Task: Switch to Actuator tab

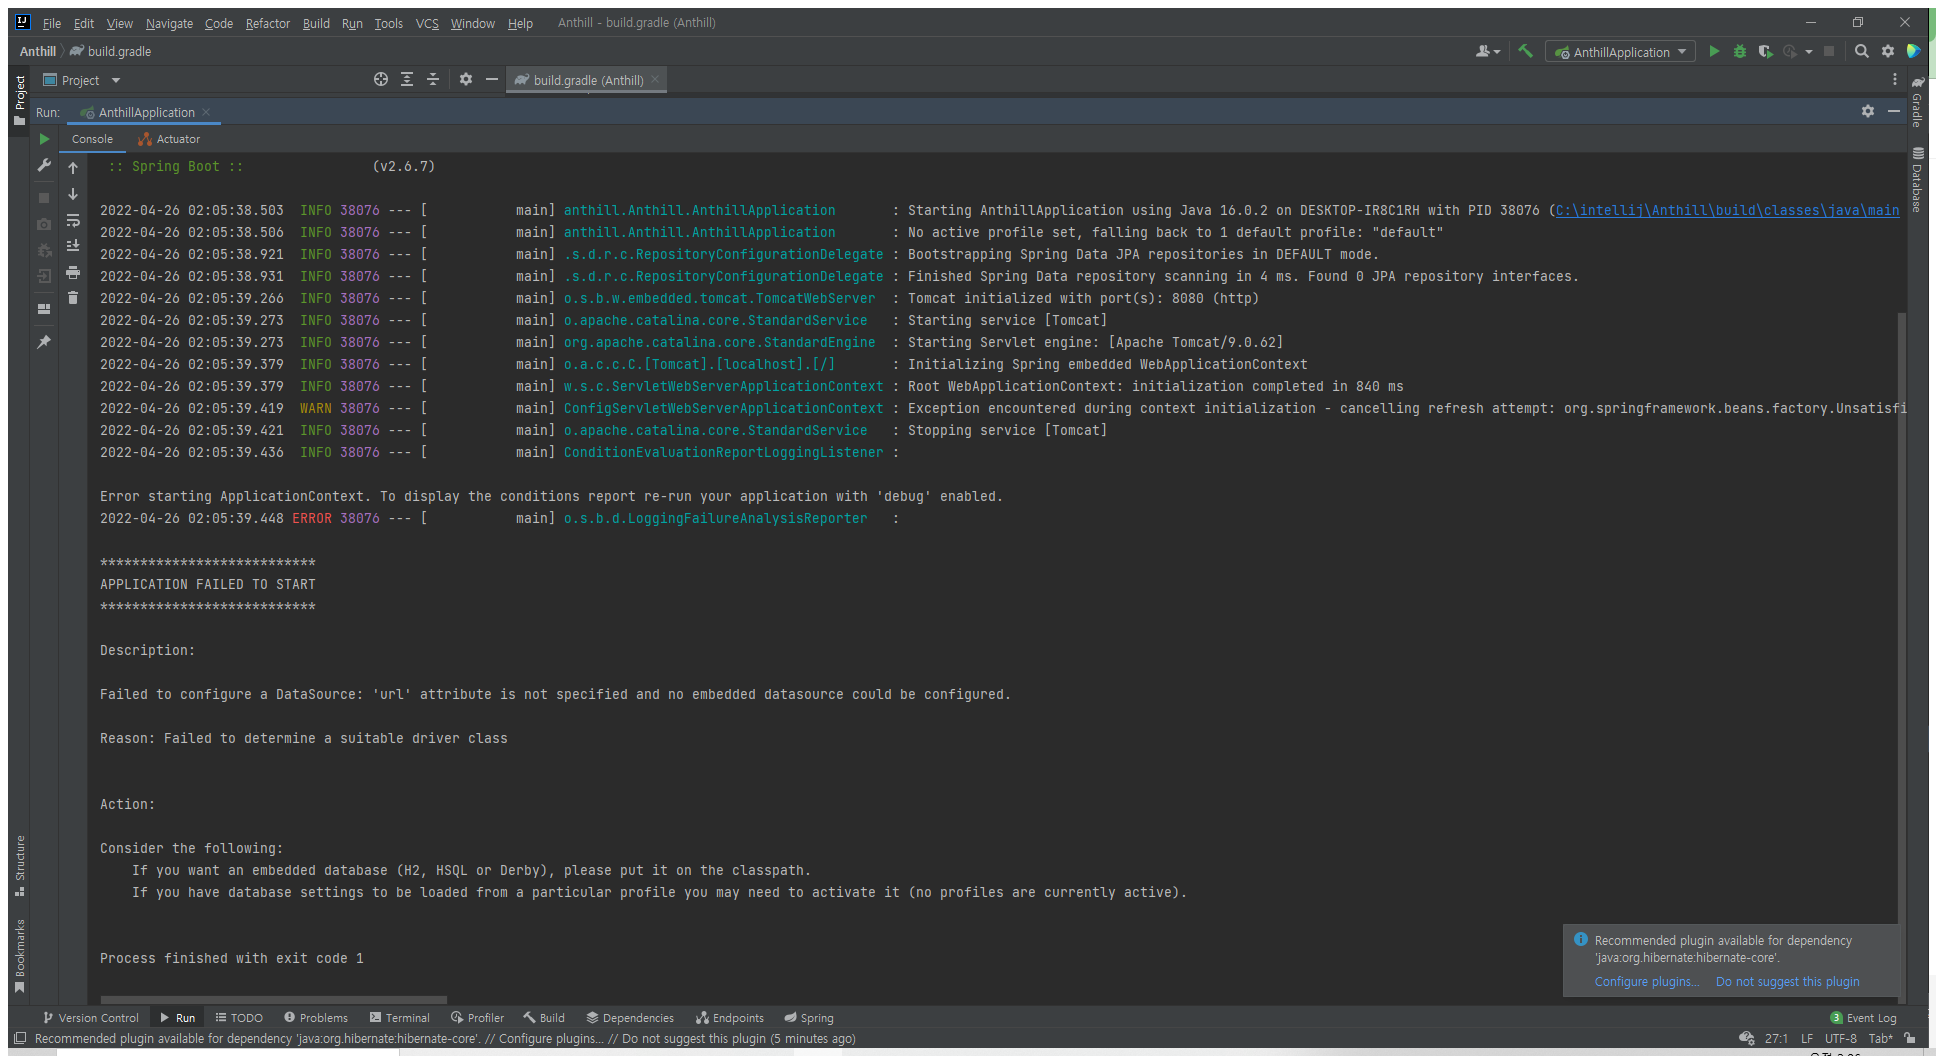Action: coord(169,139)
